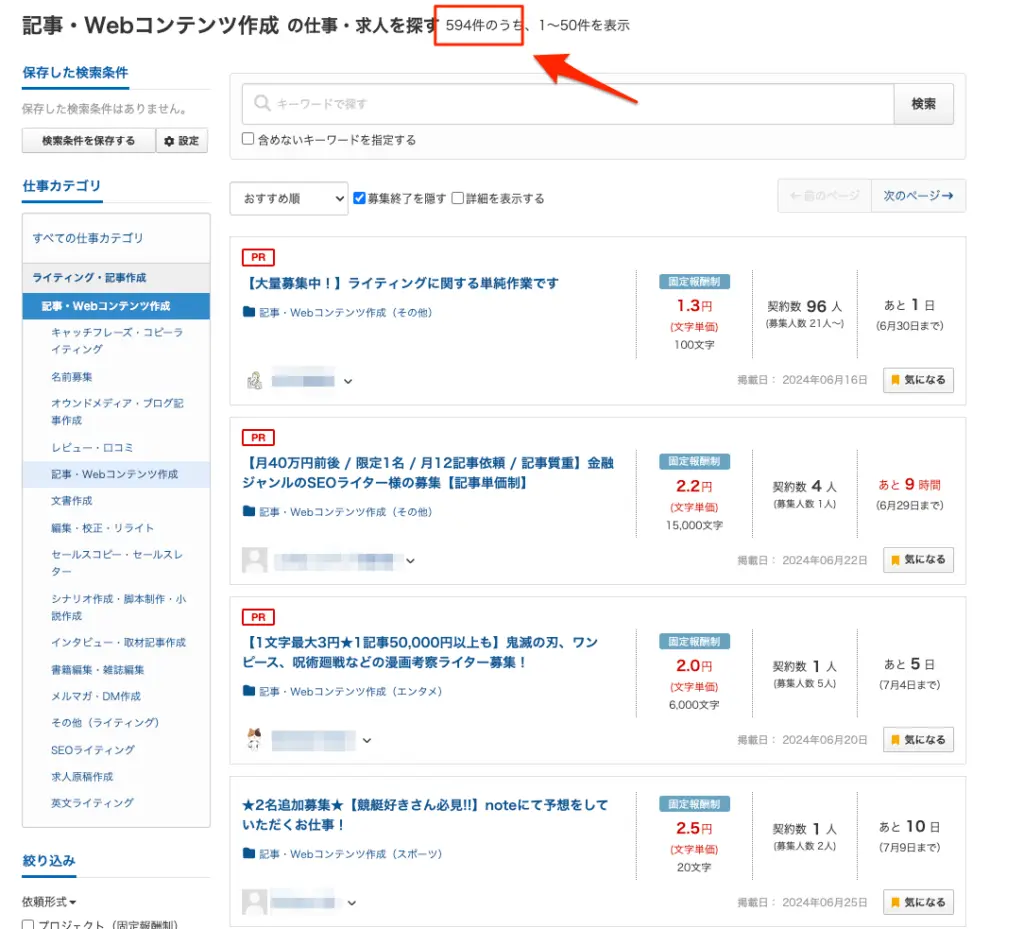Open the おすすめ順 sort dropdown
The height and width of the screenshot is (929, 1024).
coord(288,198)
